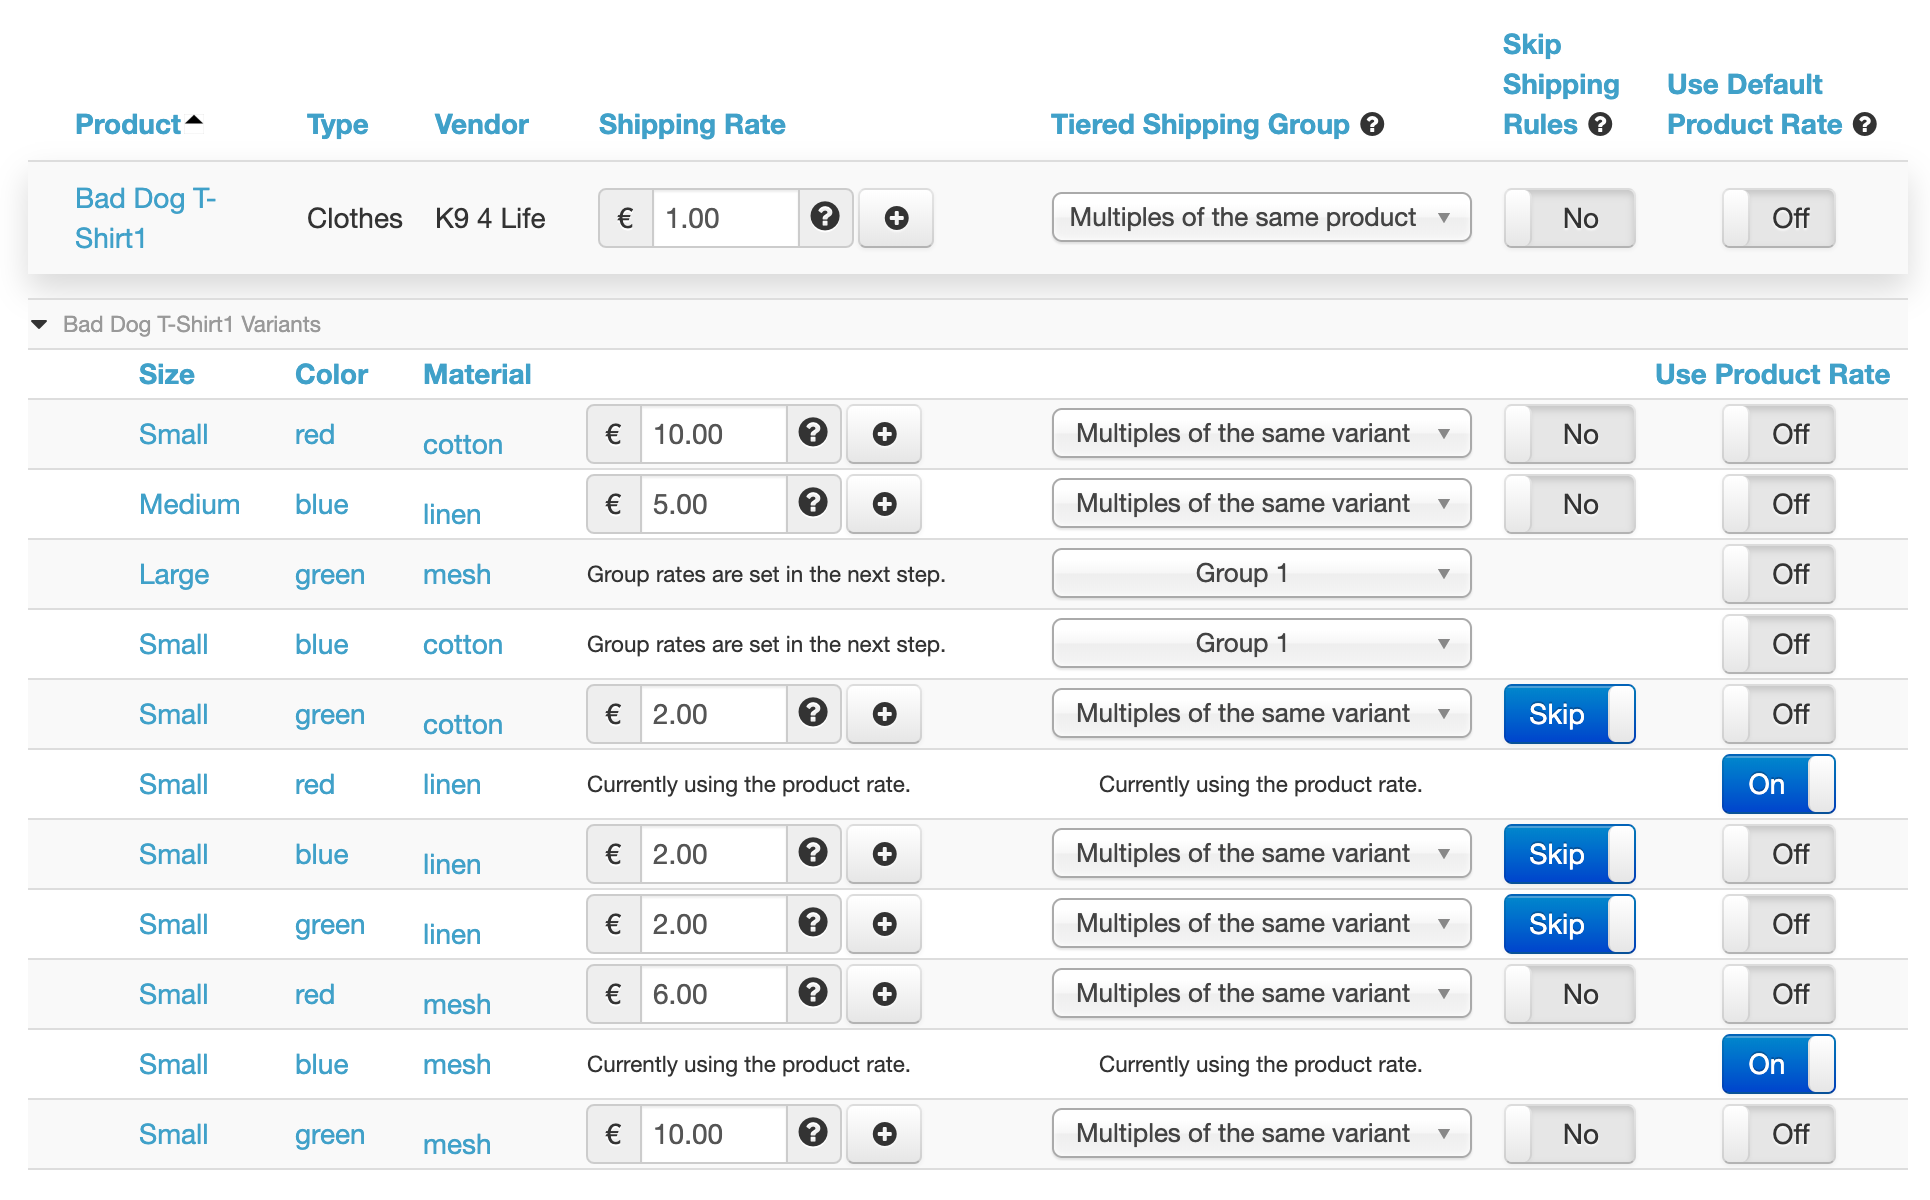Sort by Shipping Rate column header
The image size is (1930, 1200).
[692, 125]
